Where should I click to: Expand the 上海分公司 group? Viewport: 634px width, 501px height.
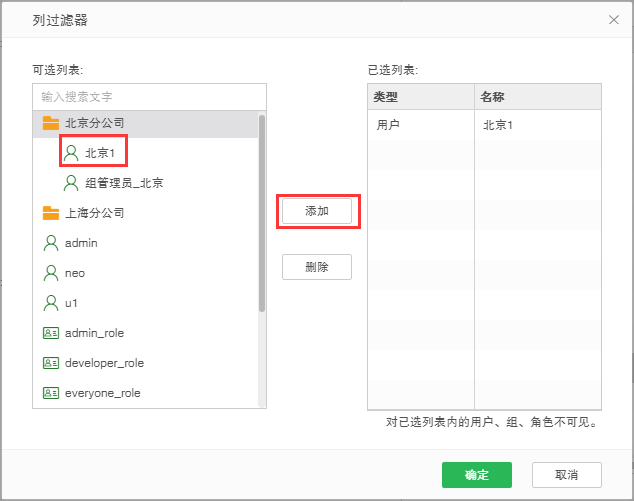95,213
